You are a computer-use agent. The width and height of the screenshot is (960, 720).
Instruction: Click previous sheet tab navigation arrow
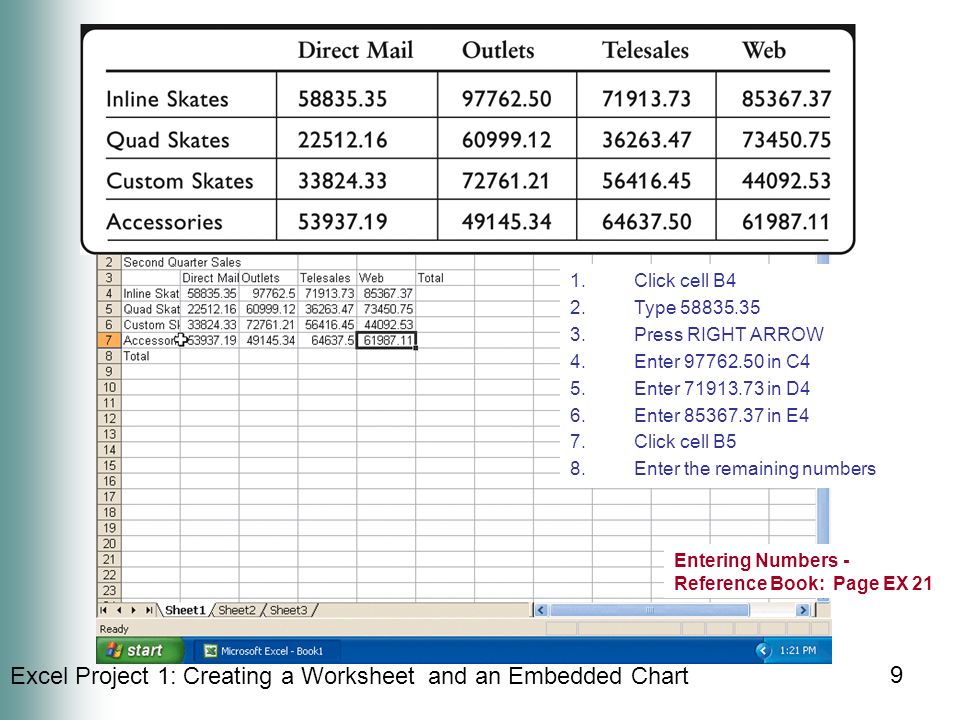(x=119, y=610)
